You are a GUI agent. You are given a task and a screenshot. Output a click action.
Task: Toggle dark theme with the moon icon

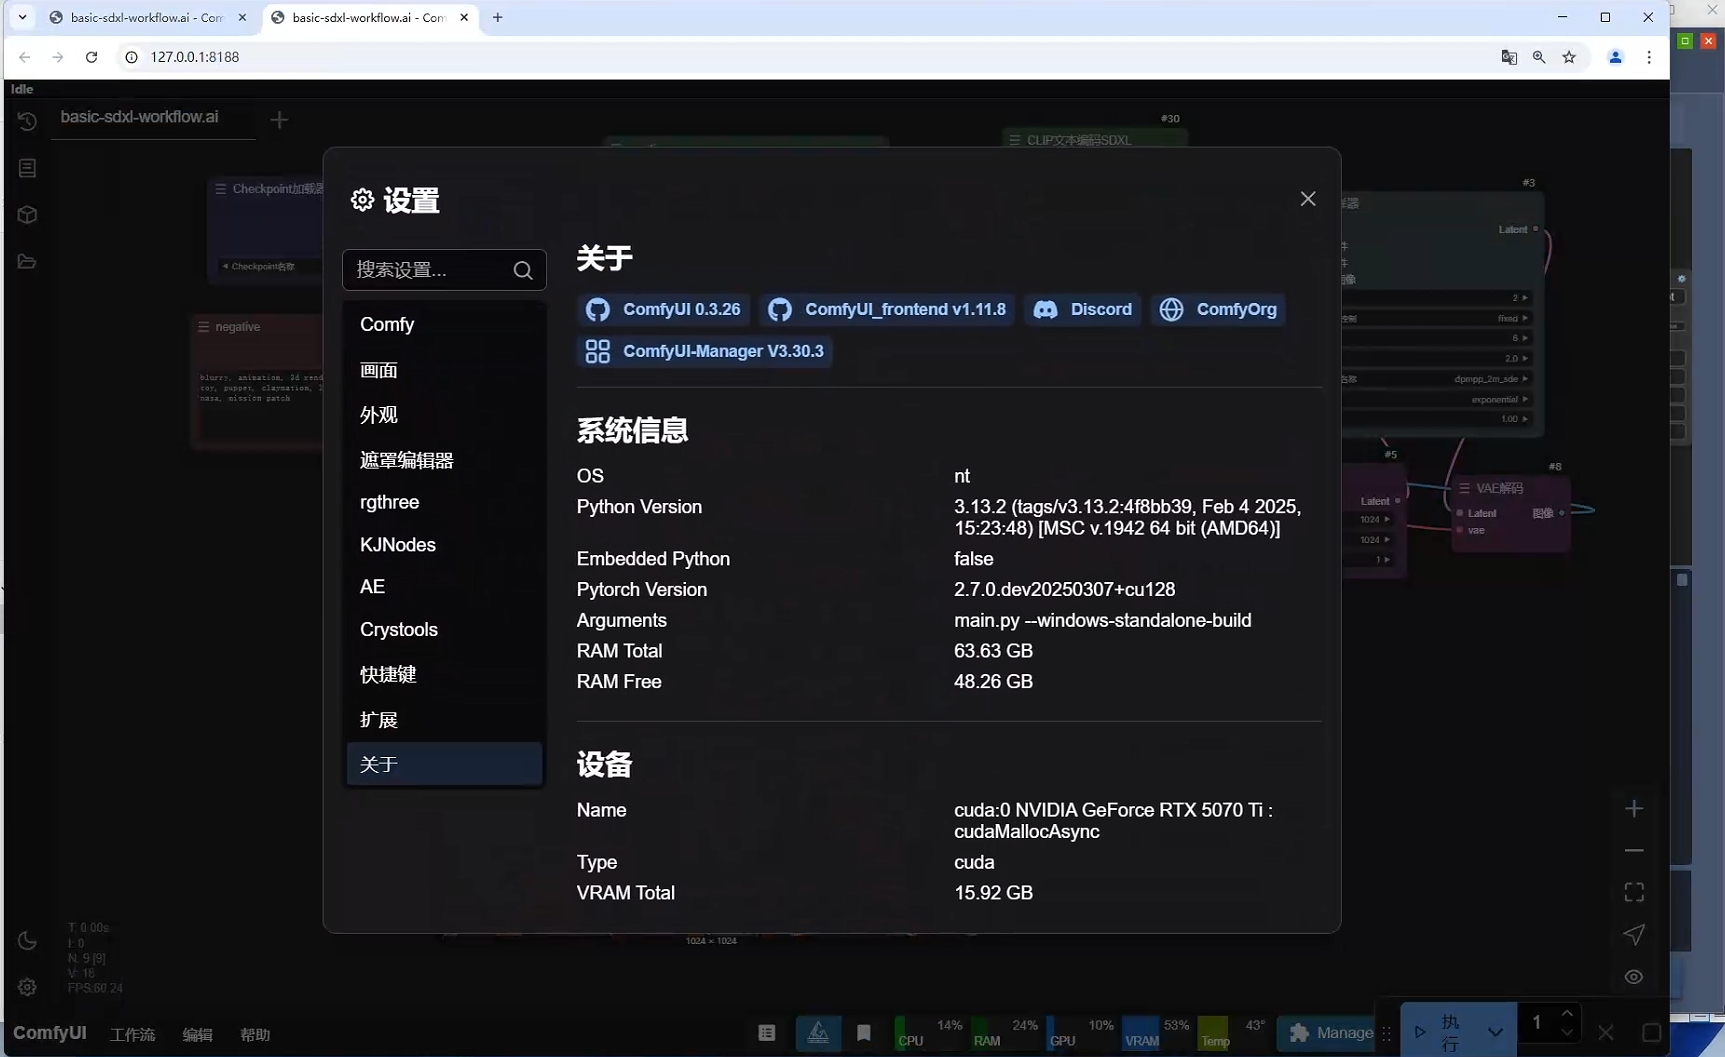27,941
